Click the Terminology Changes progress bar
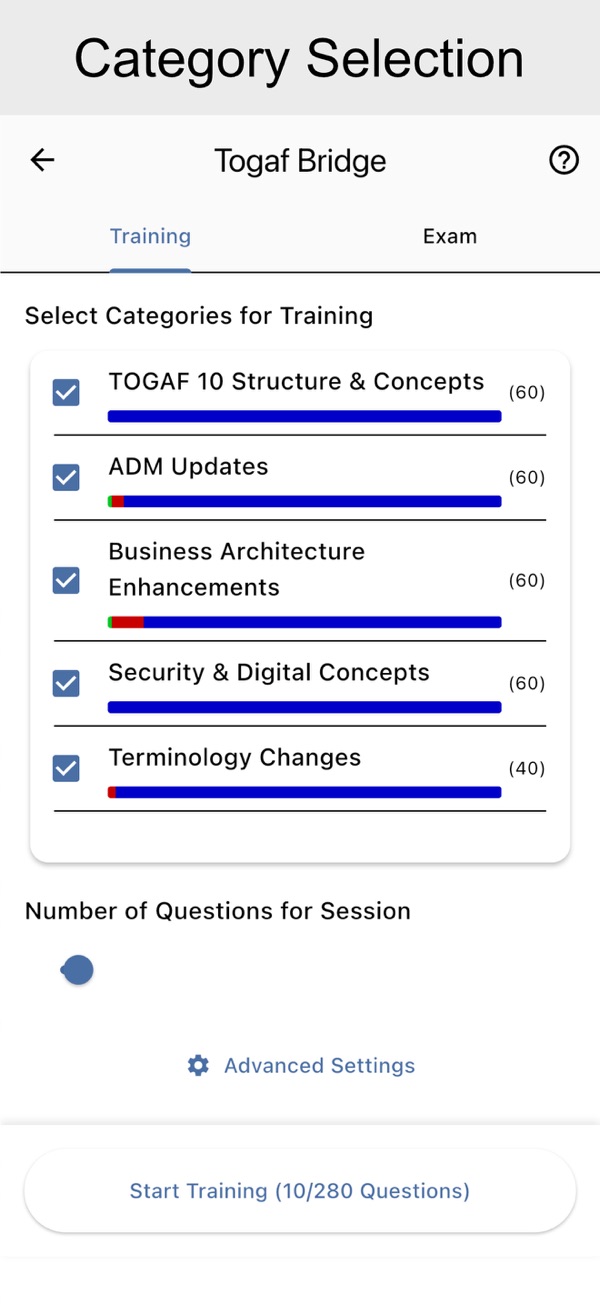Viewport: 600px width, 1304px height. click(304, 792)
